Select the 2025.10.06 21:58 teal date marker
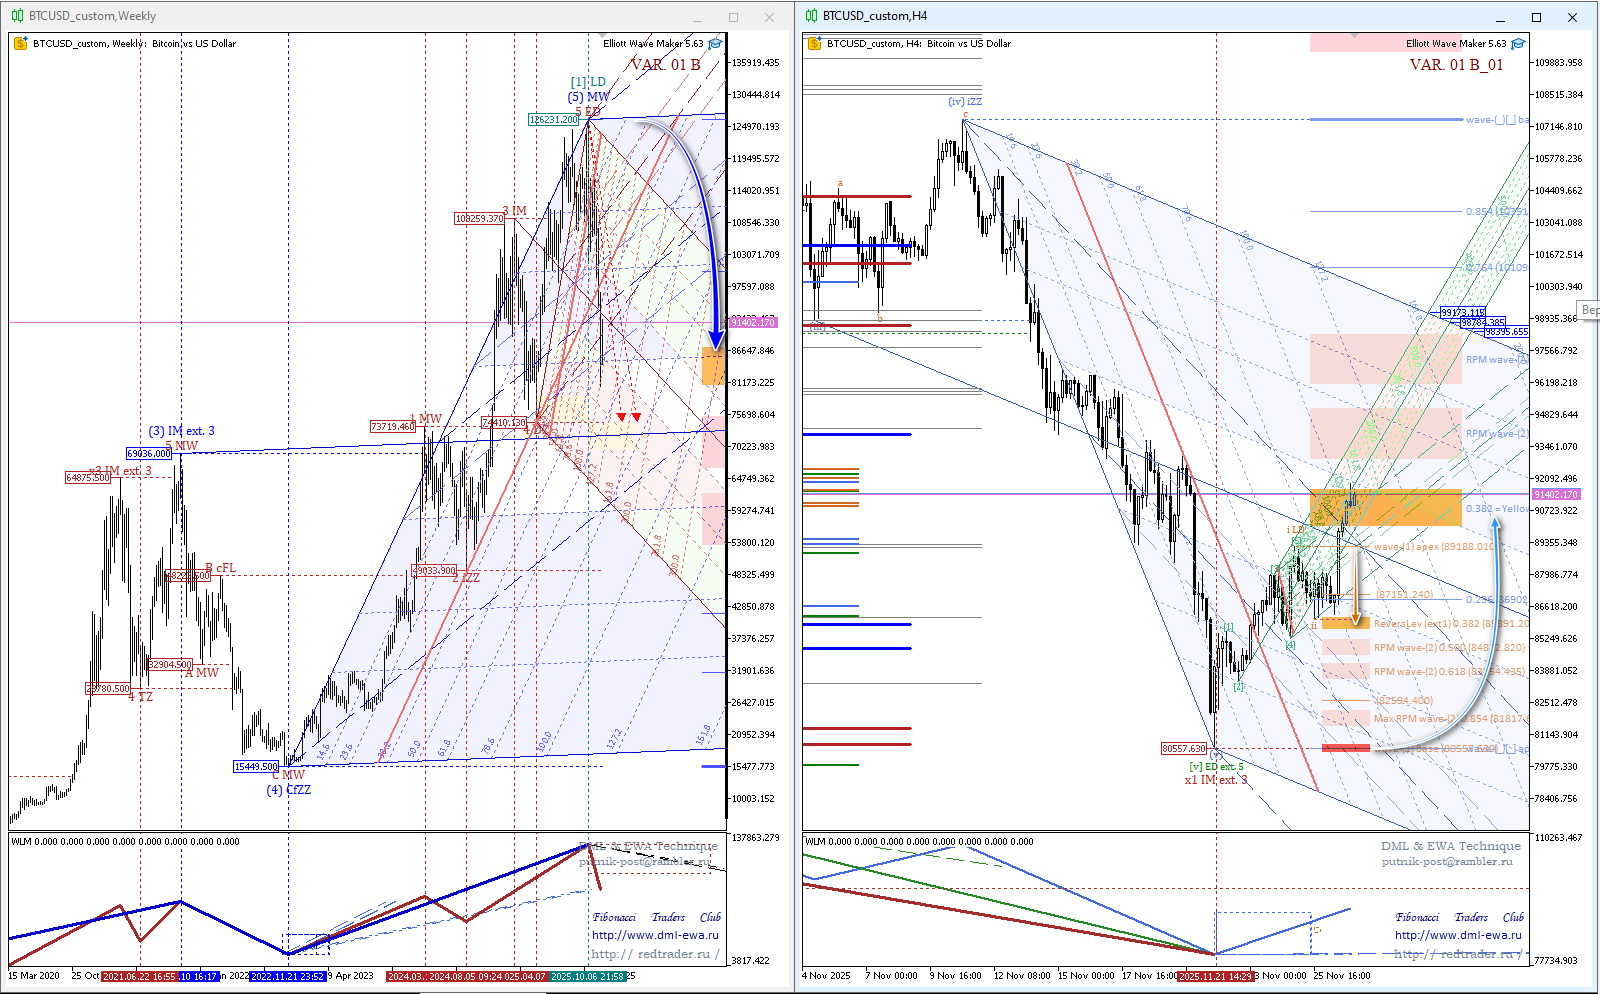Image resolution: width=1600 pixels, height=994 pixels. click(588, 976)
